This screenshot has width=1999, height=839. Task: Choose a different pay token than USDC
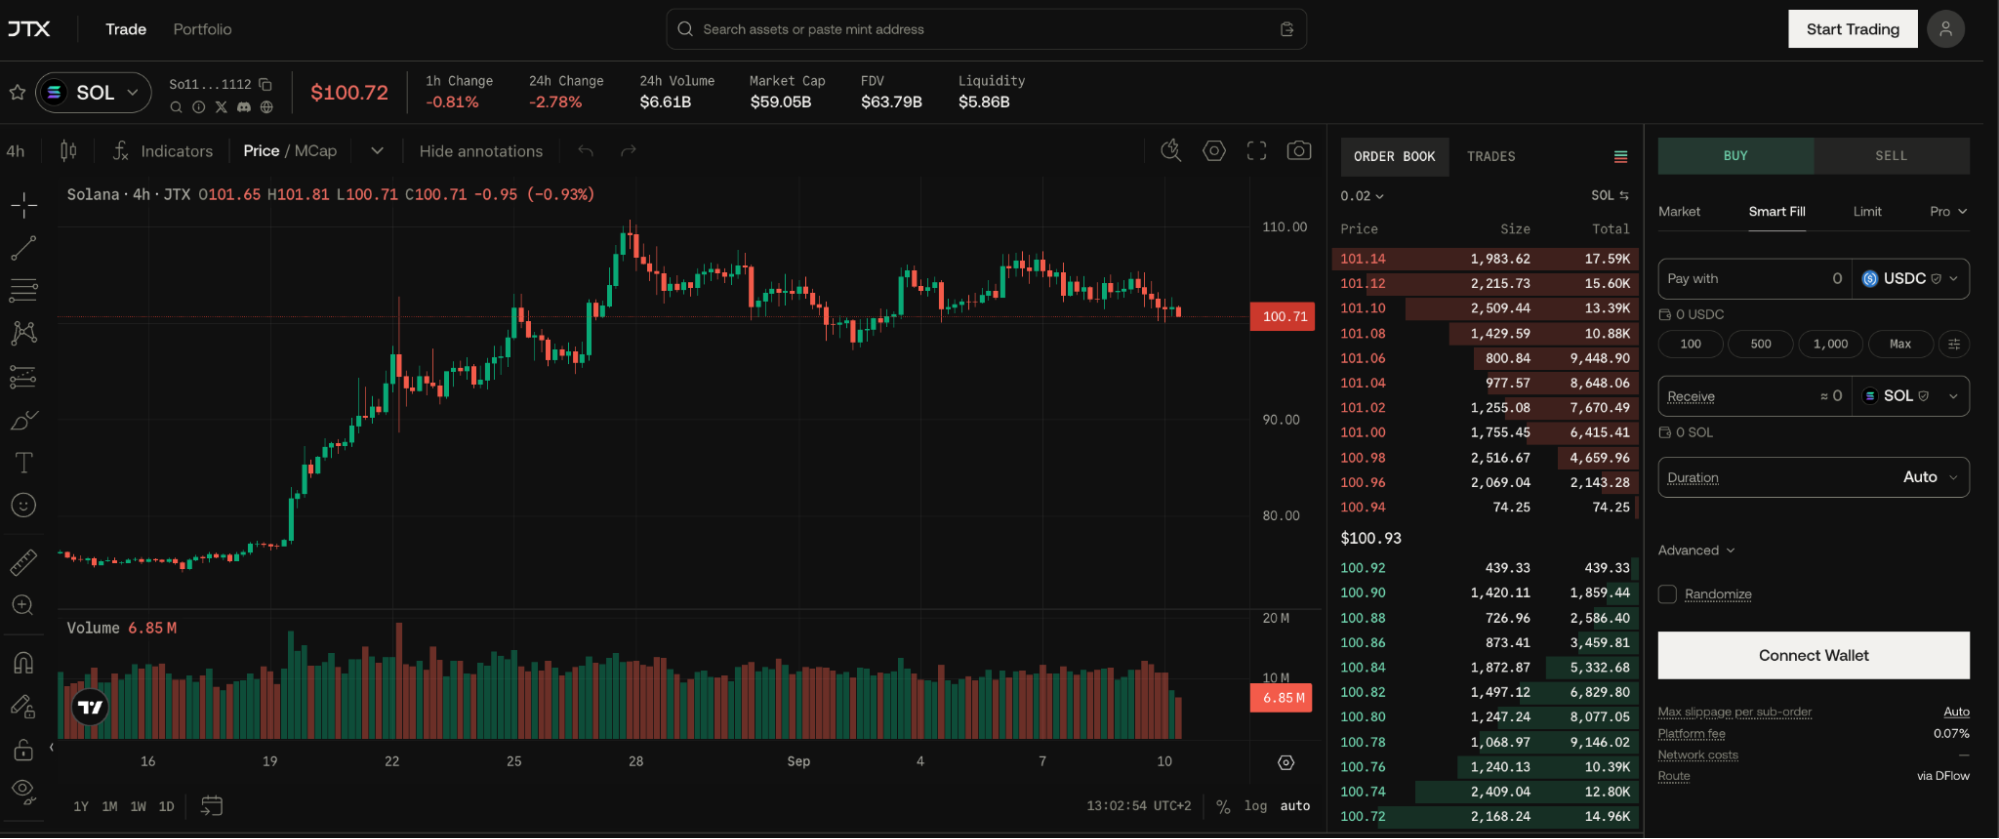1910,279
